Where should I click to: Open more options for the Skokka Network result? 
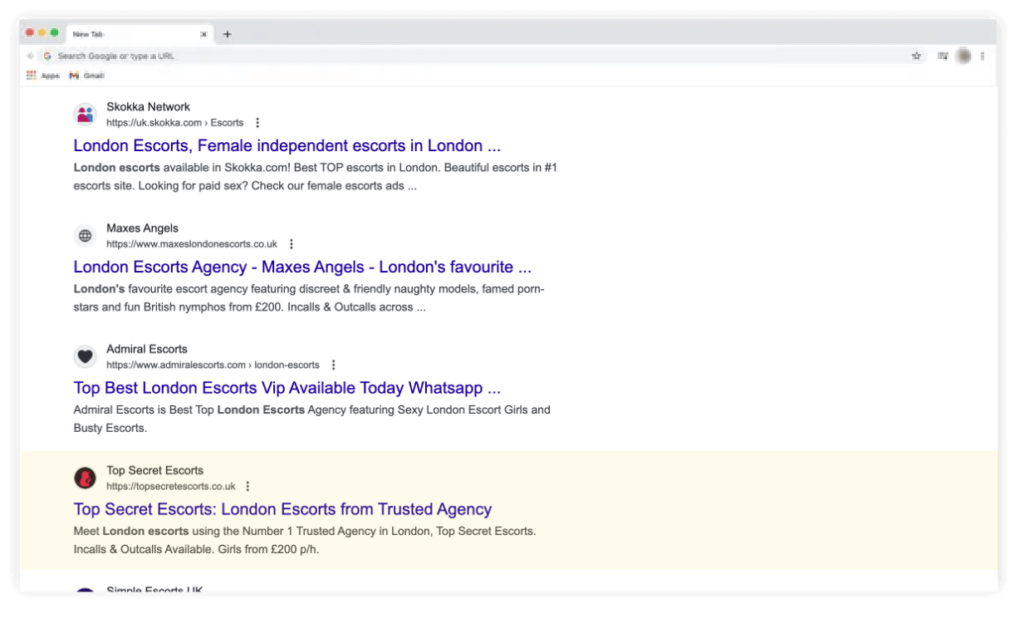point(257,123)
